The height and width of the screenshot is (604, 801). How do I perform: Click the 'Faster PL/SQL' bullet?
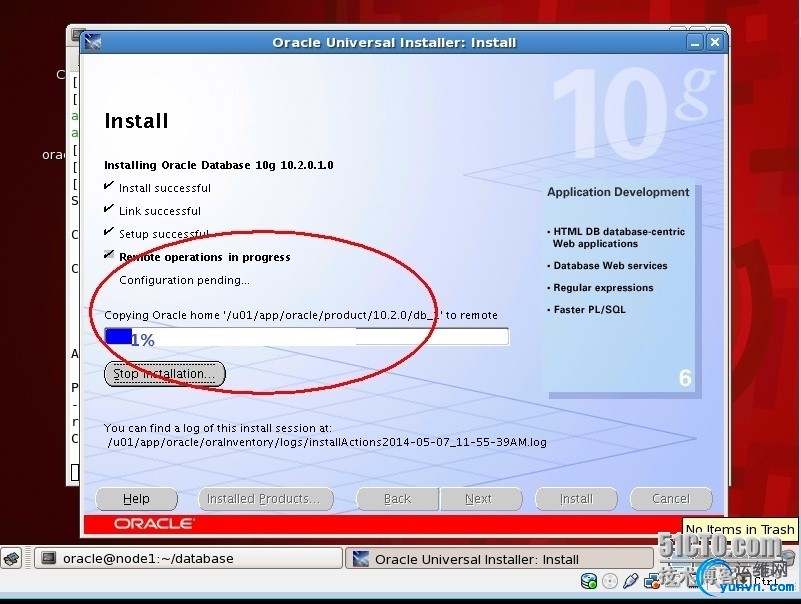point(586,310)
